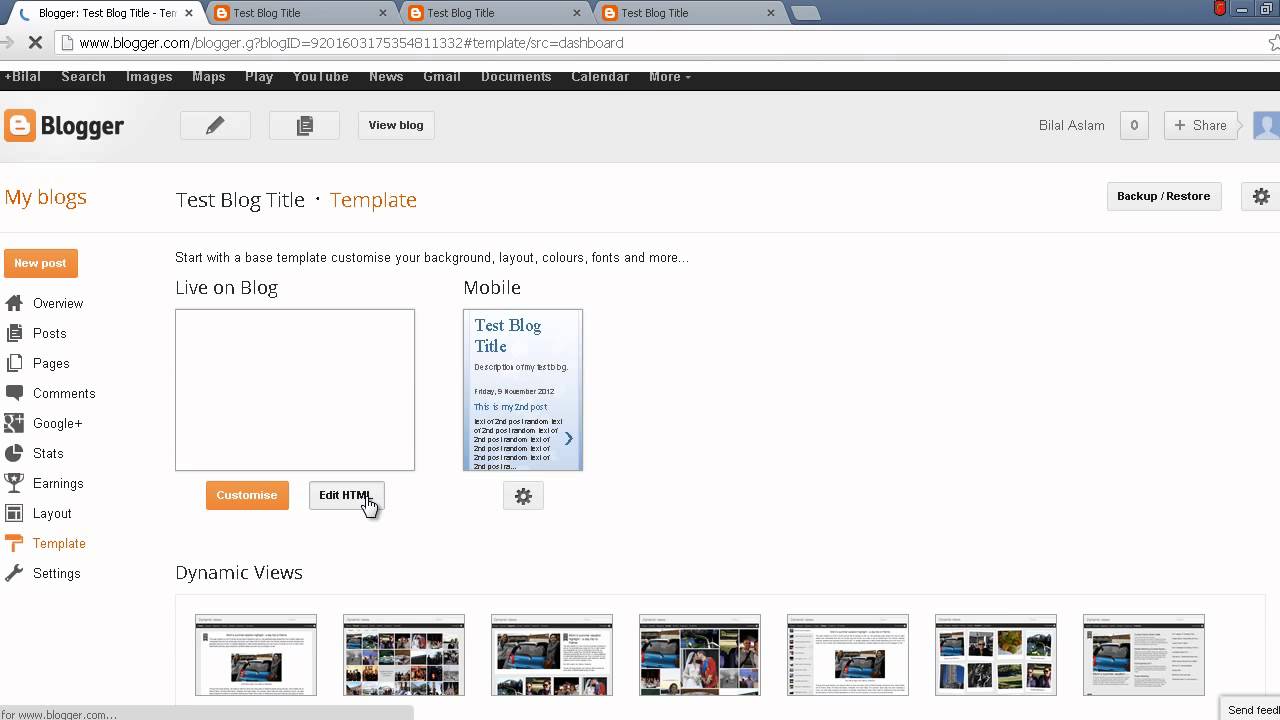Close the first Blogger browser tab
Screen dimensions: 1280x720
(188, 13)
